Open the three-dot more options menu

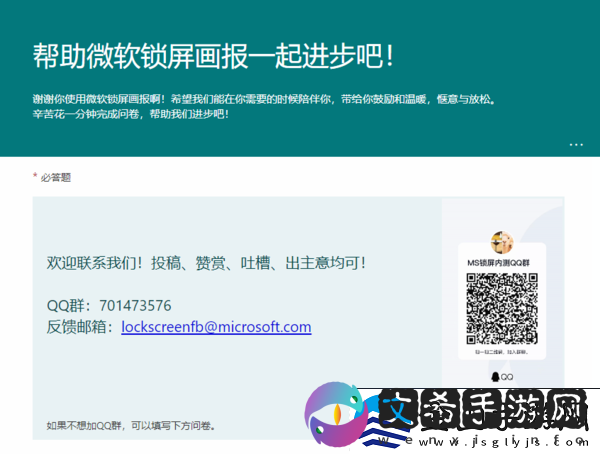click(576, 145)
